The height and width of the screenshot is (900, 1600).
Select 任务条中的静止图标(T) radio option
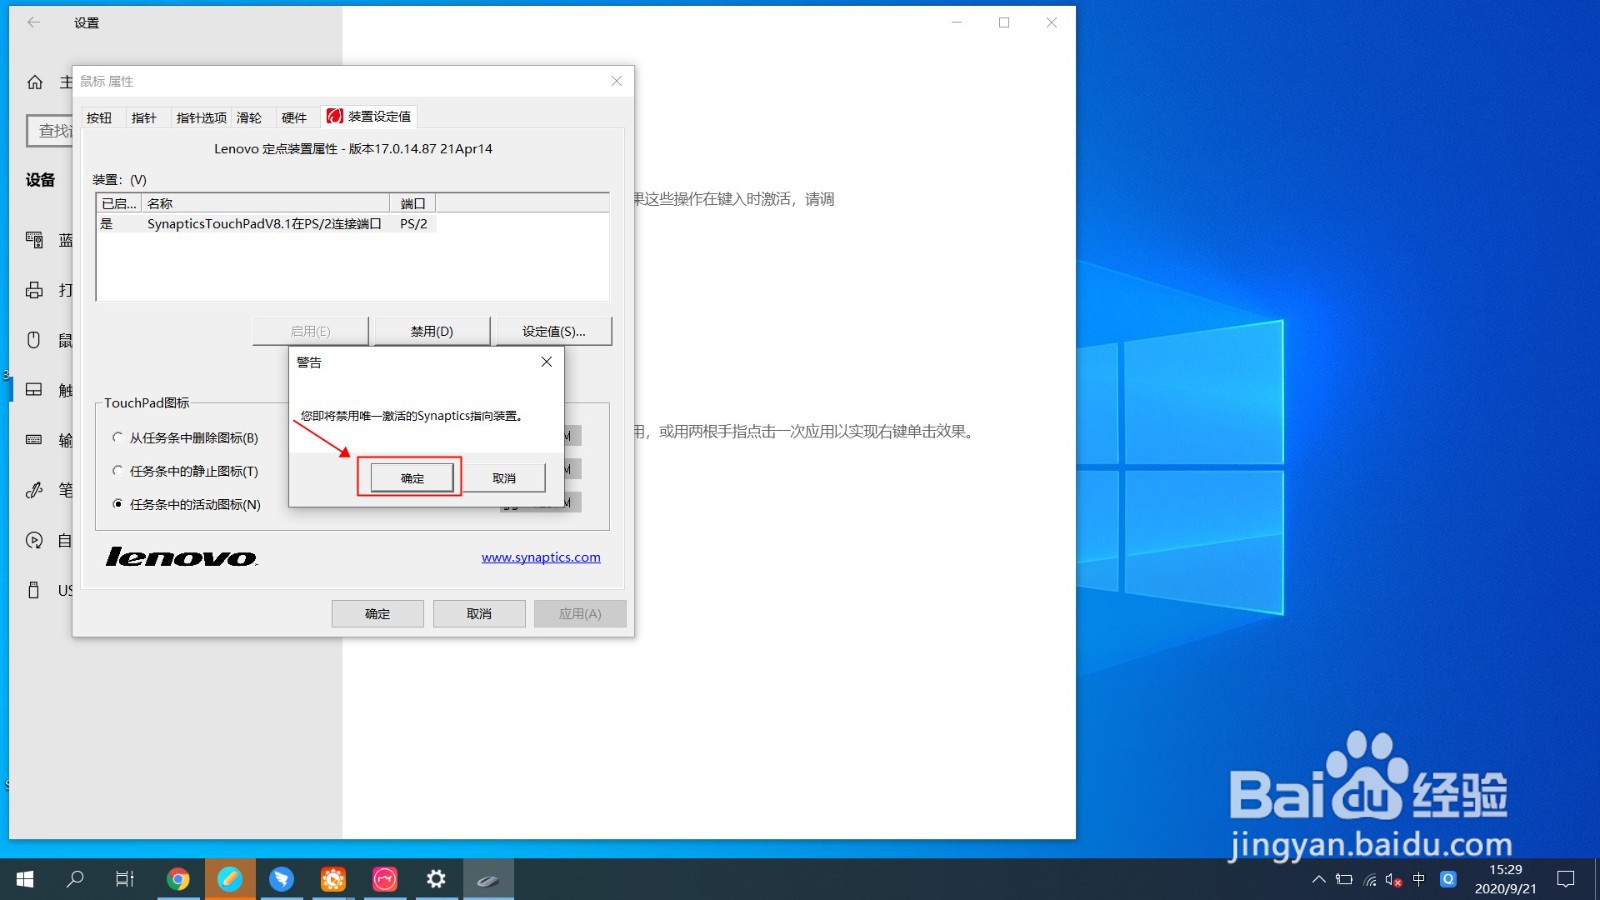[185, 471]
